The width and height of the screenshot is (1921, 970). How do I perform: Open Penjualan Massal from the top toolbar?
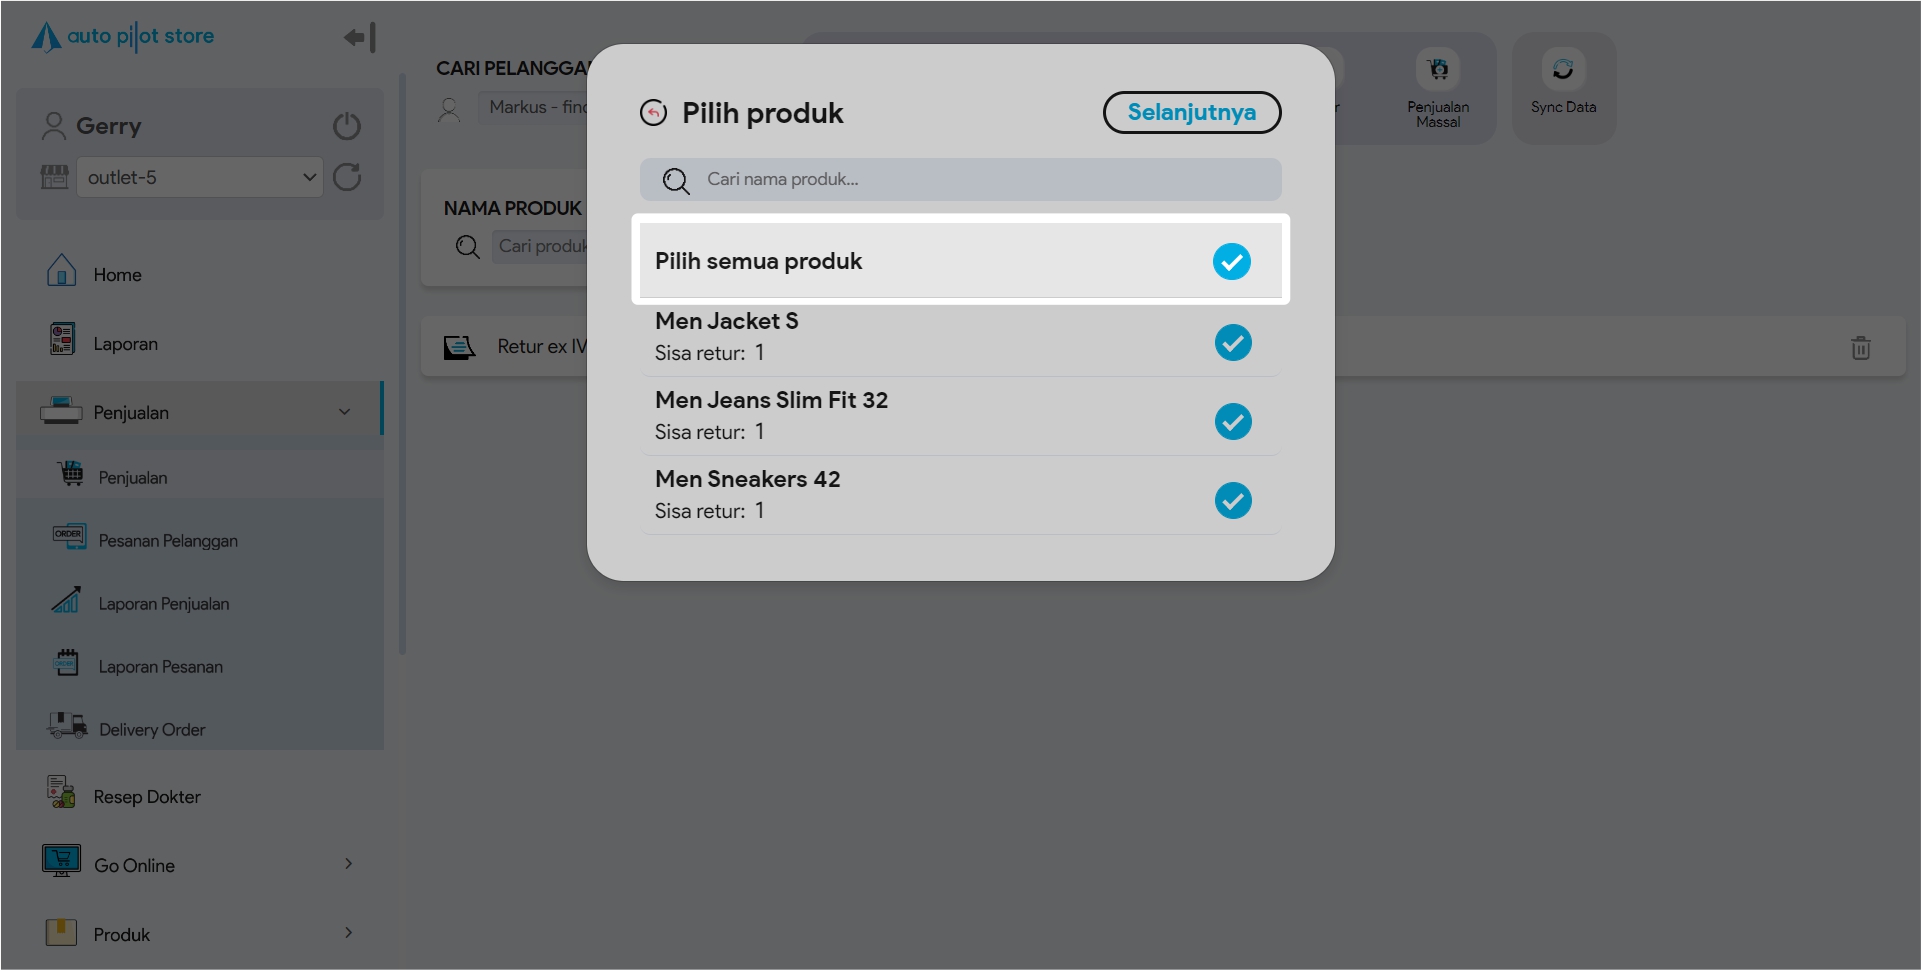click(1438, 88)
